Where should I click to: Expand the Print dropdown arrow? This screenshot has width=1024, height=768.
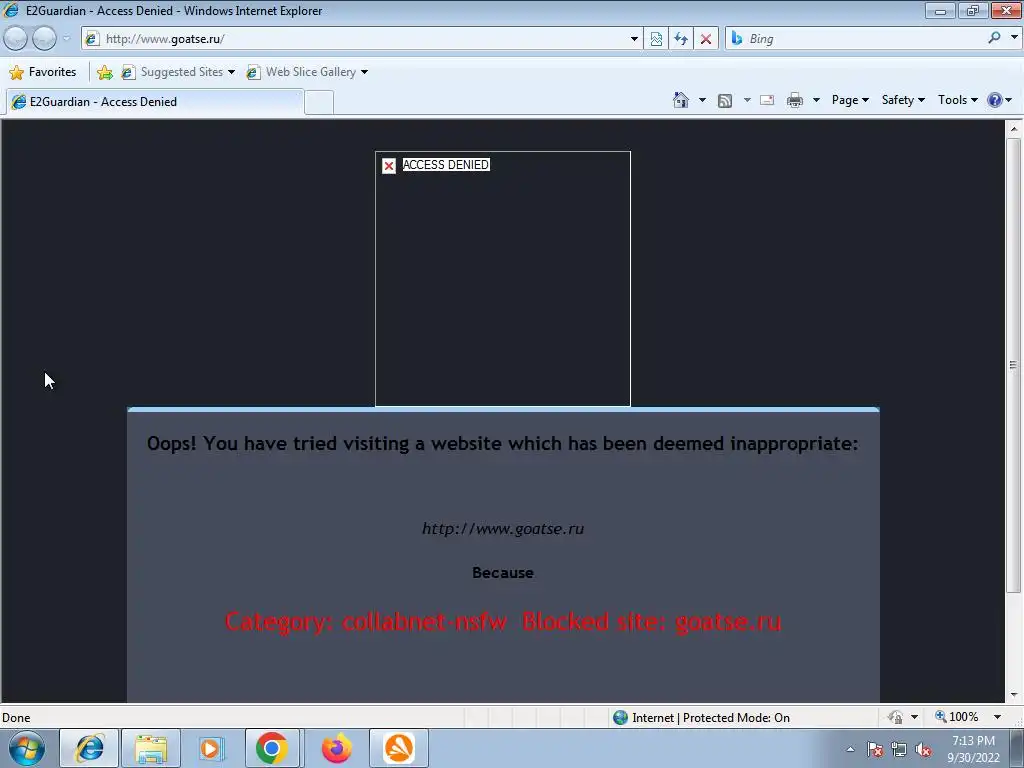816,100
